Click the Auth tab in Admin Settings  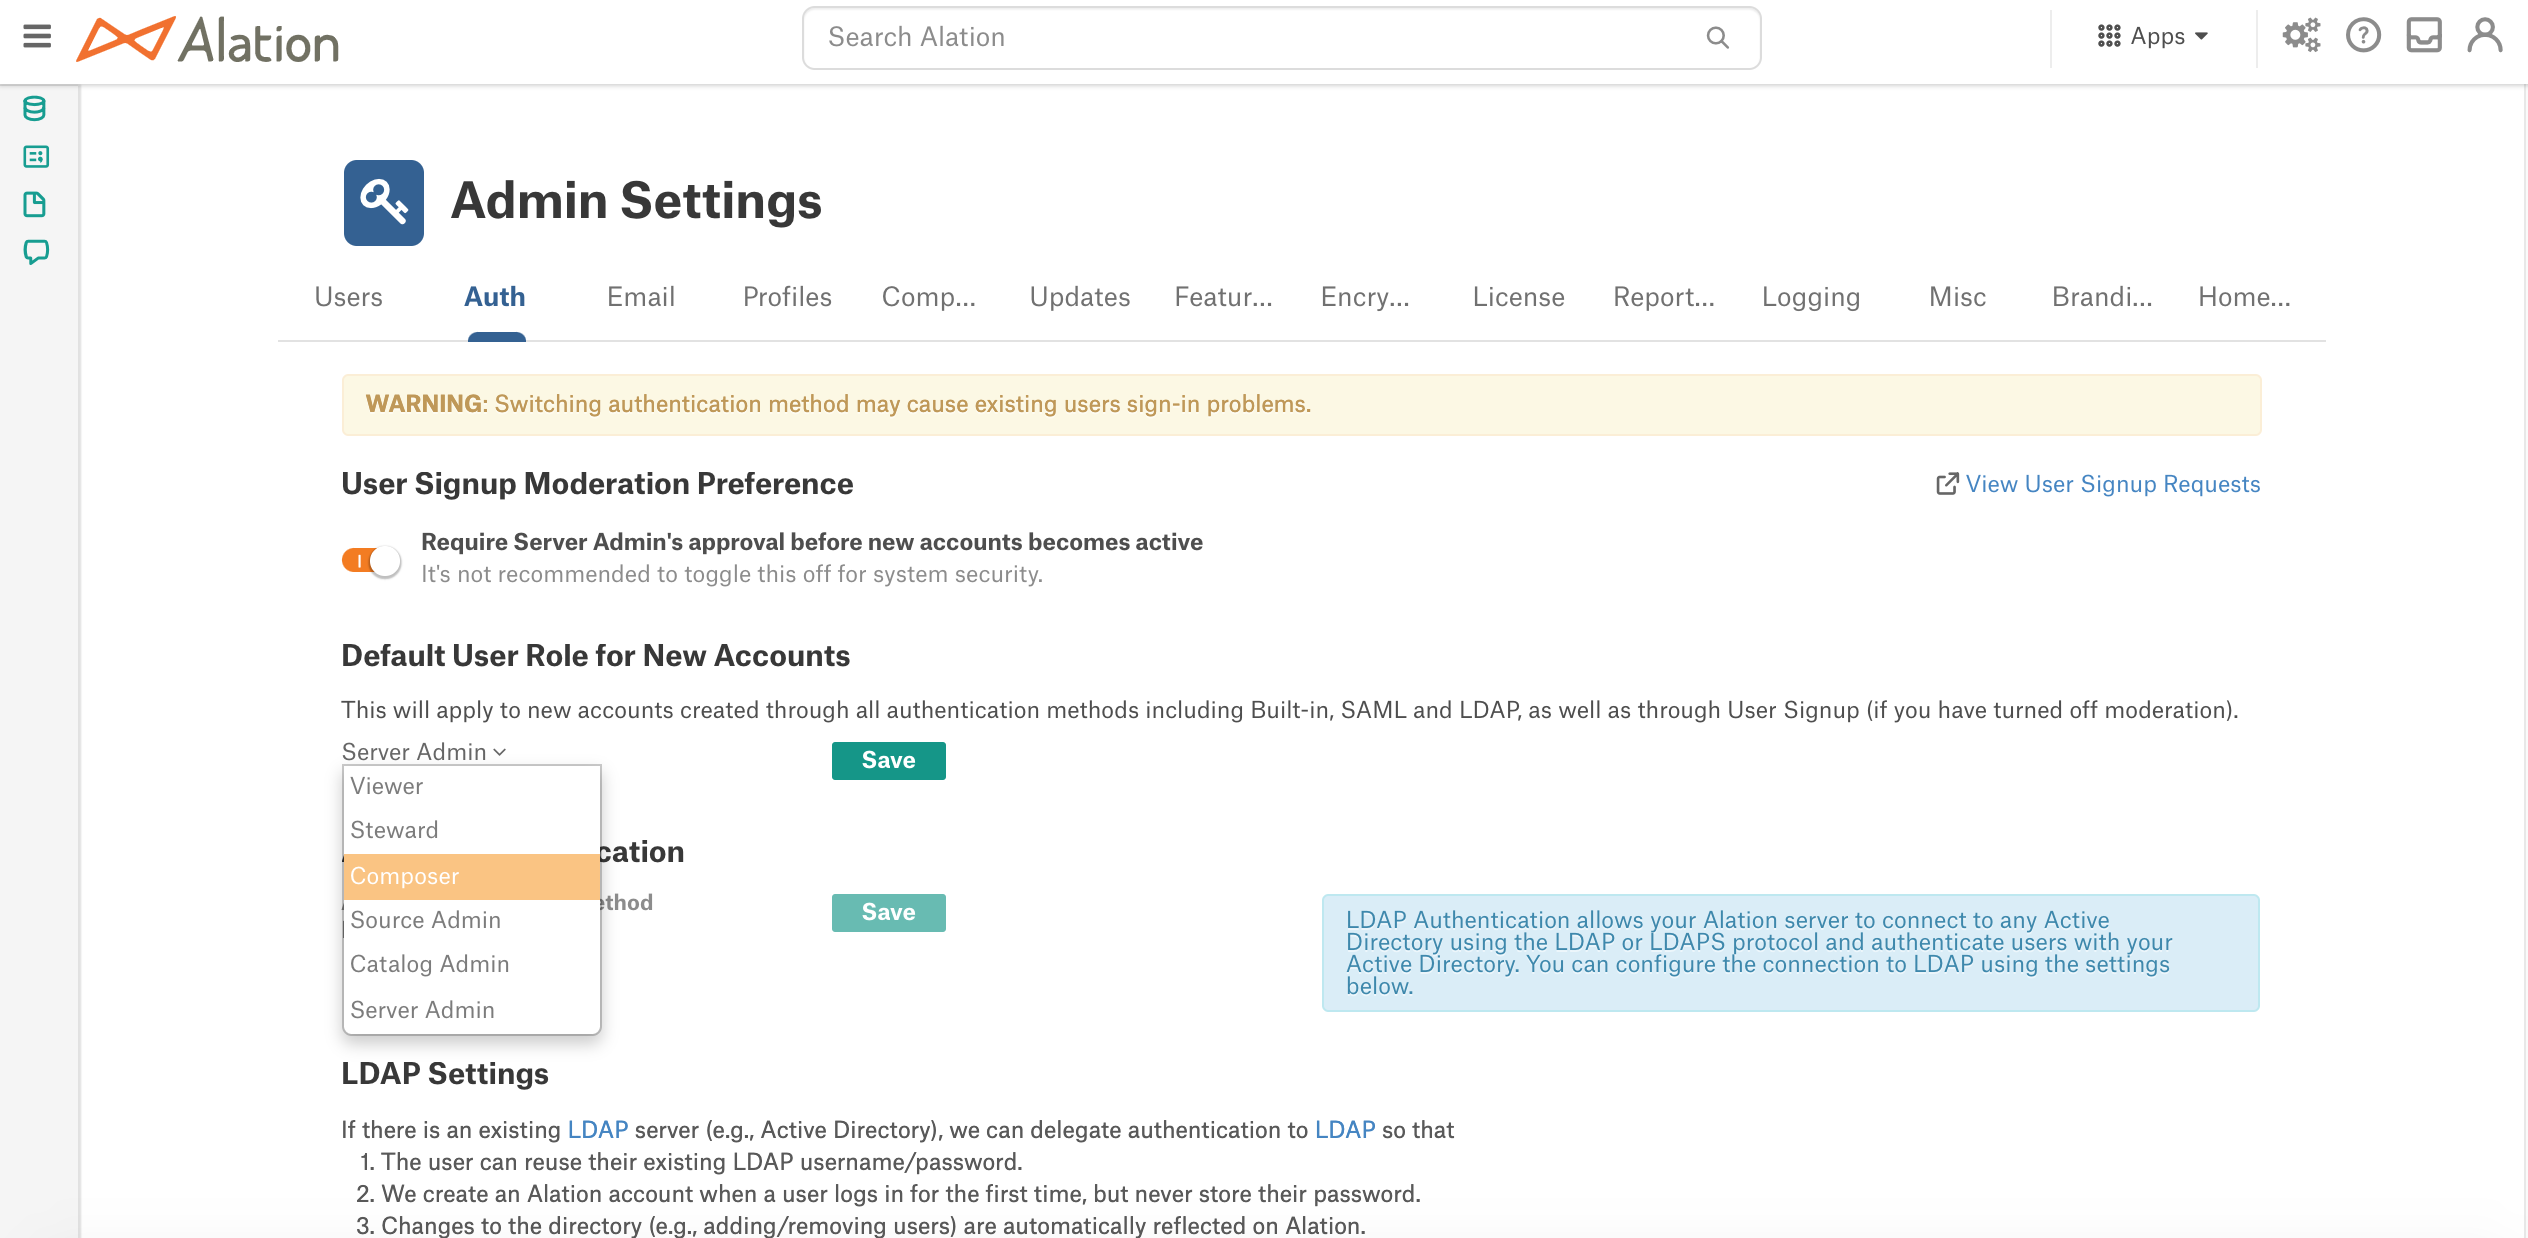(x=497, y=295)
